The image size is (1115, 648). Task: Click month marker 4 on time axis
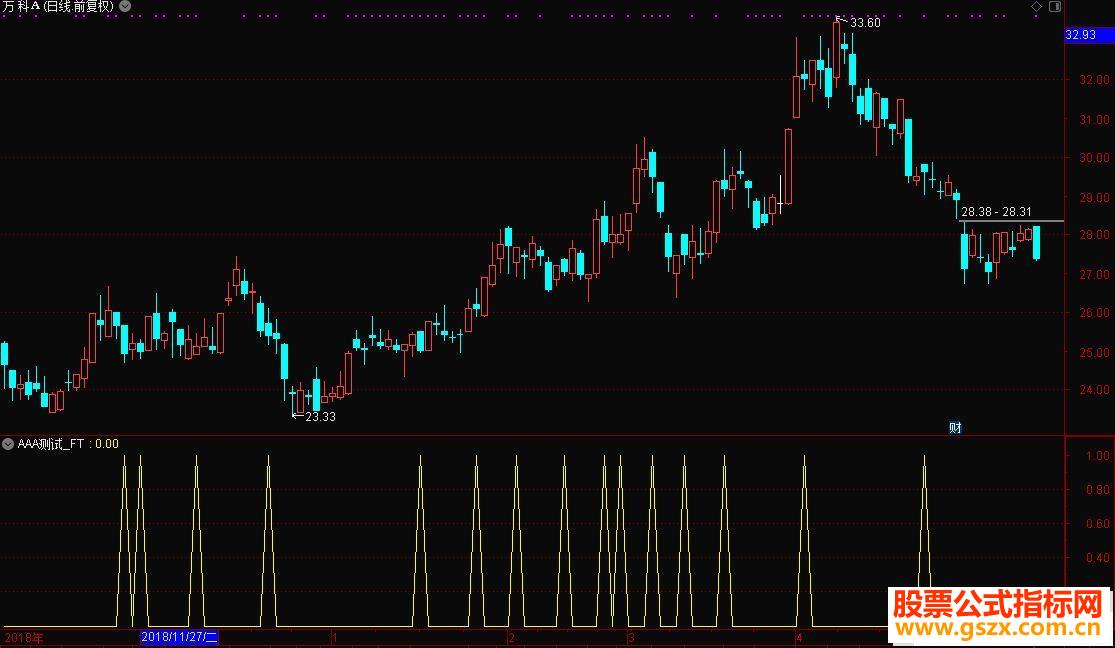coord(799,637)
